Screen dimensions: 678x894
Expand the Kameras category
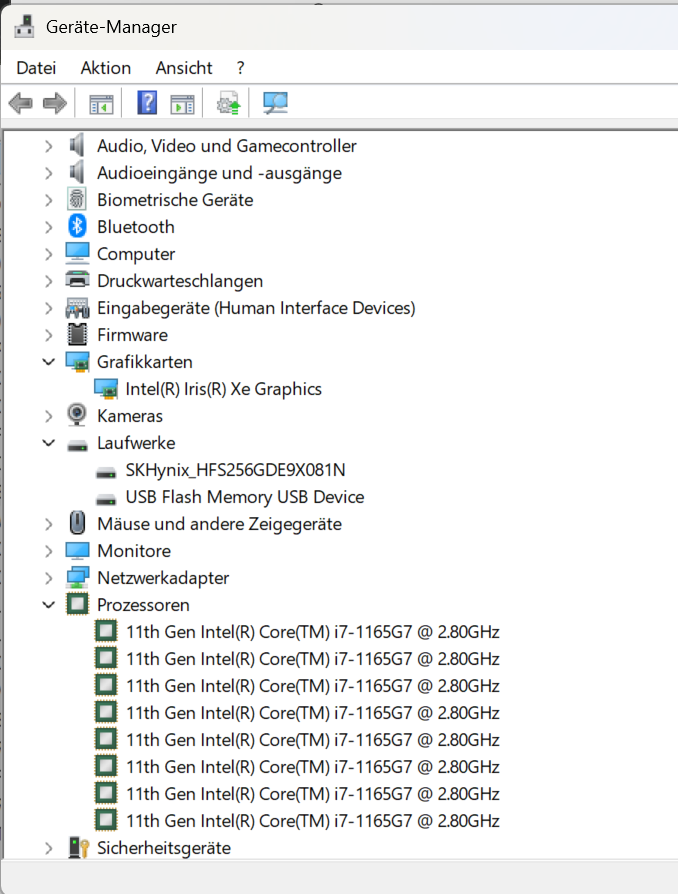pos(48,416)
